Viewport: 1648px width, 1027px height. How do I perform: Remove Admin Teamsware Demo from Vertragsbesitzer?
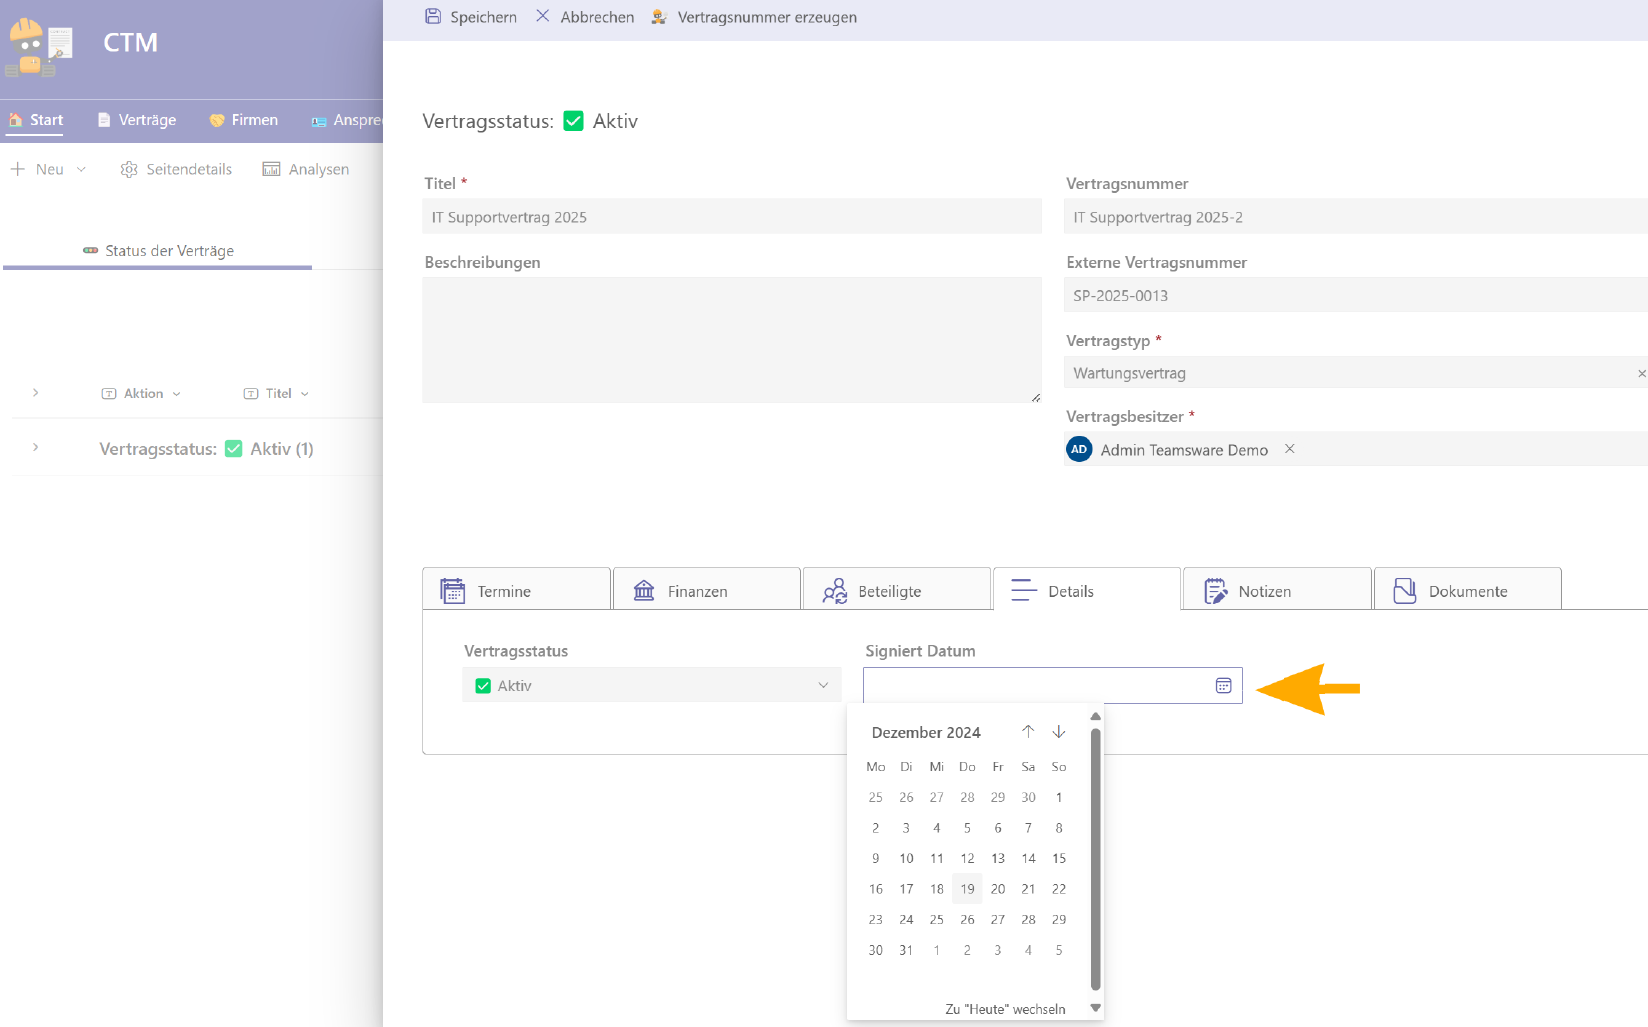(x=1290, y=449)
